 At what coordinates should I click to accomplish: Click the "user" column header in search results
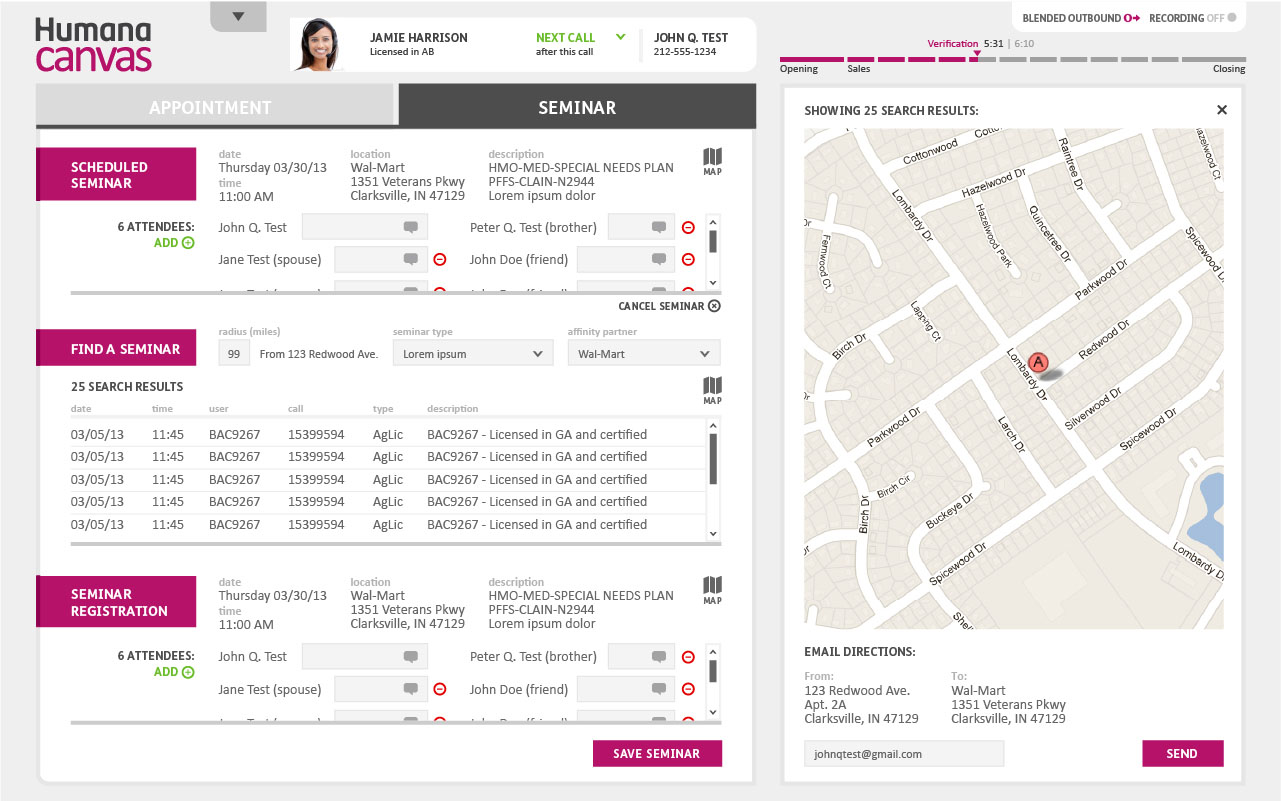219,409
